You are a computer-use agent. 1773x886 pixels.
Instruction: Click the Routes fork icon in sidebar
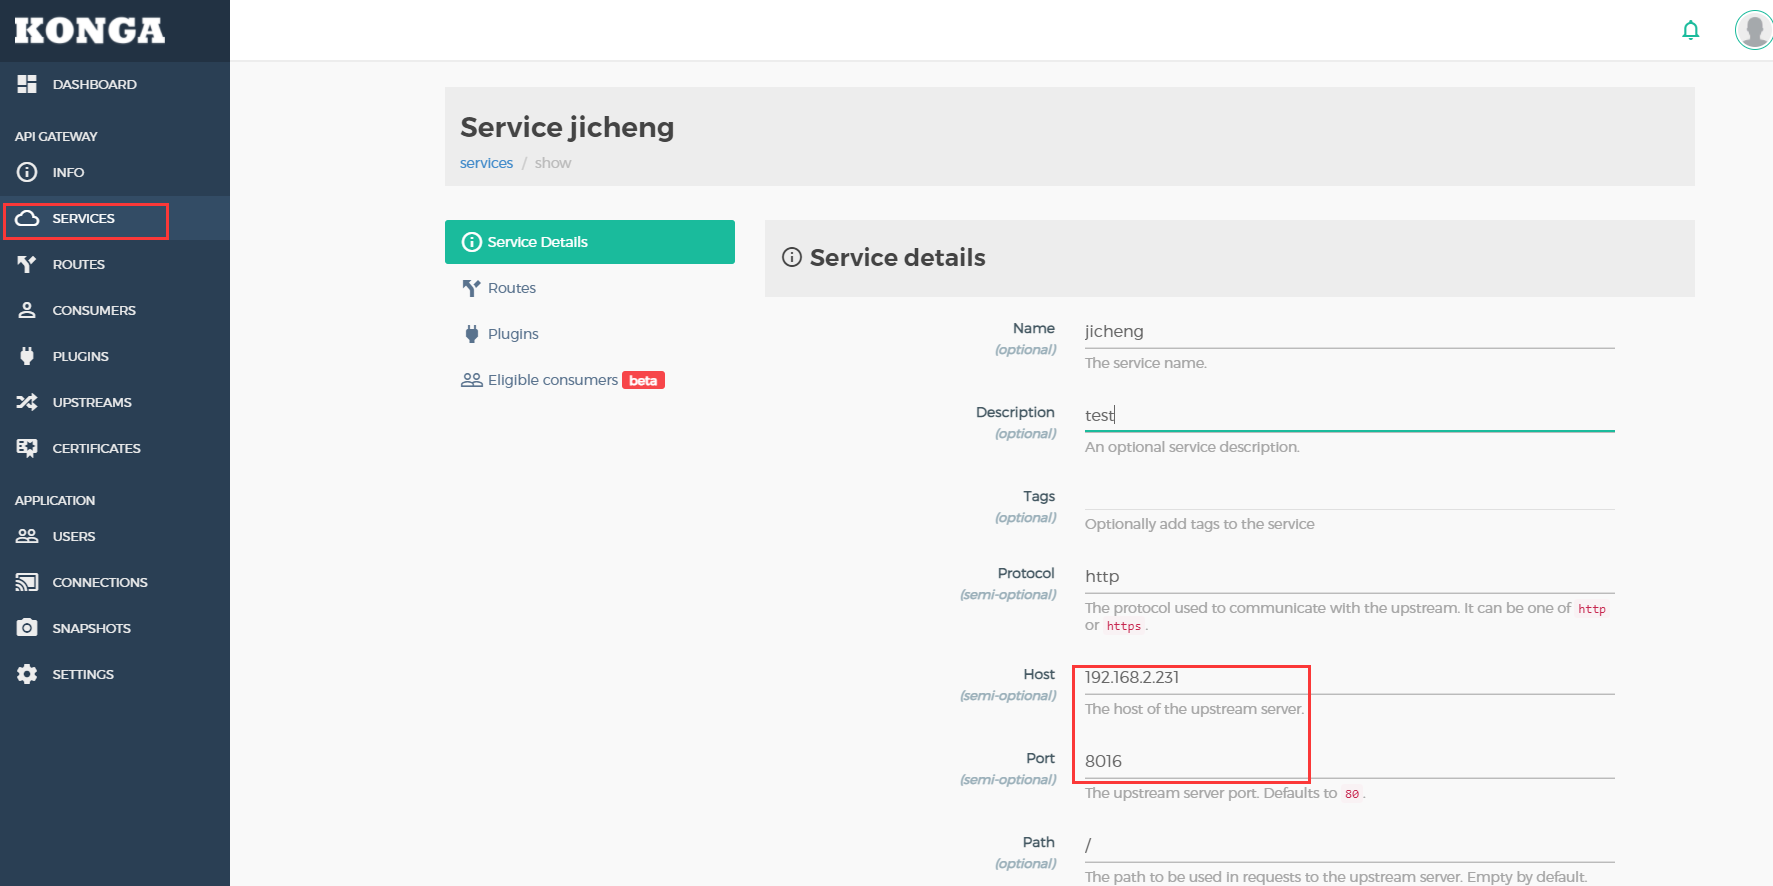coord(27,264)
